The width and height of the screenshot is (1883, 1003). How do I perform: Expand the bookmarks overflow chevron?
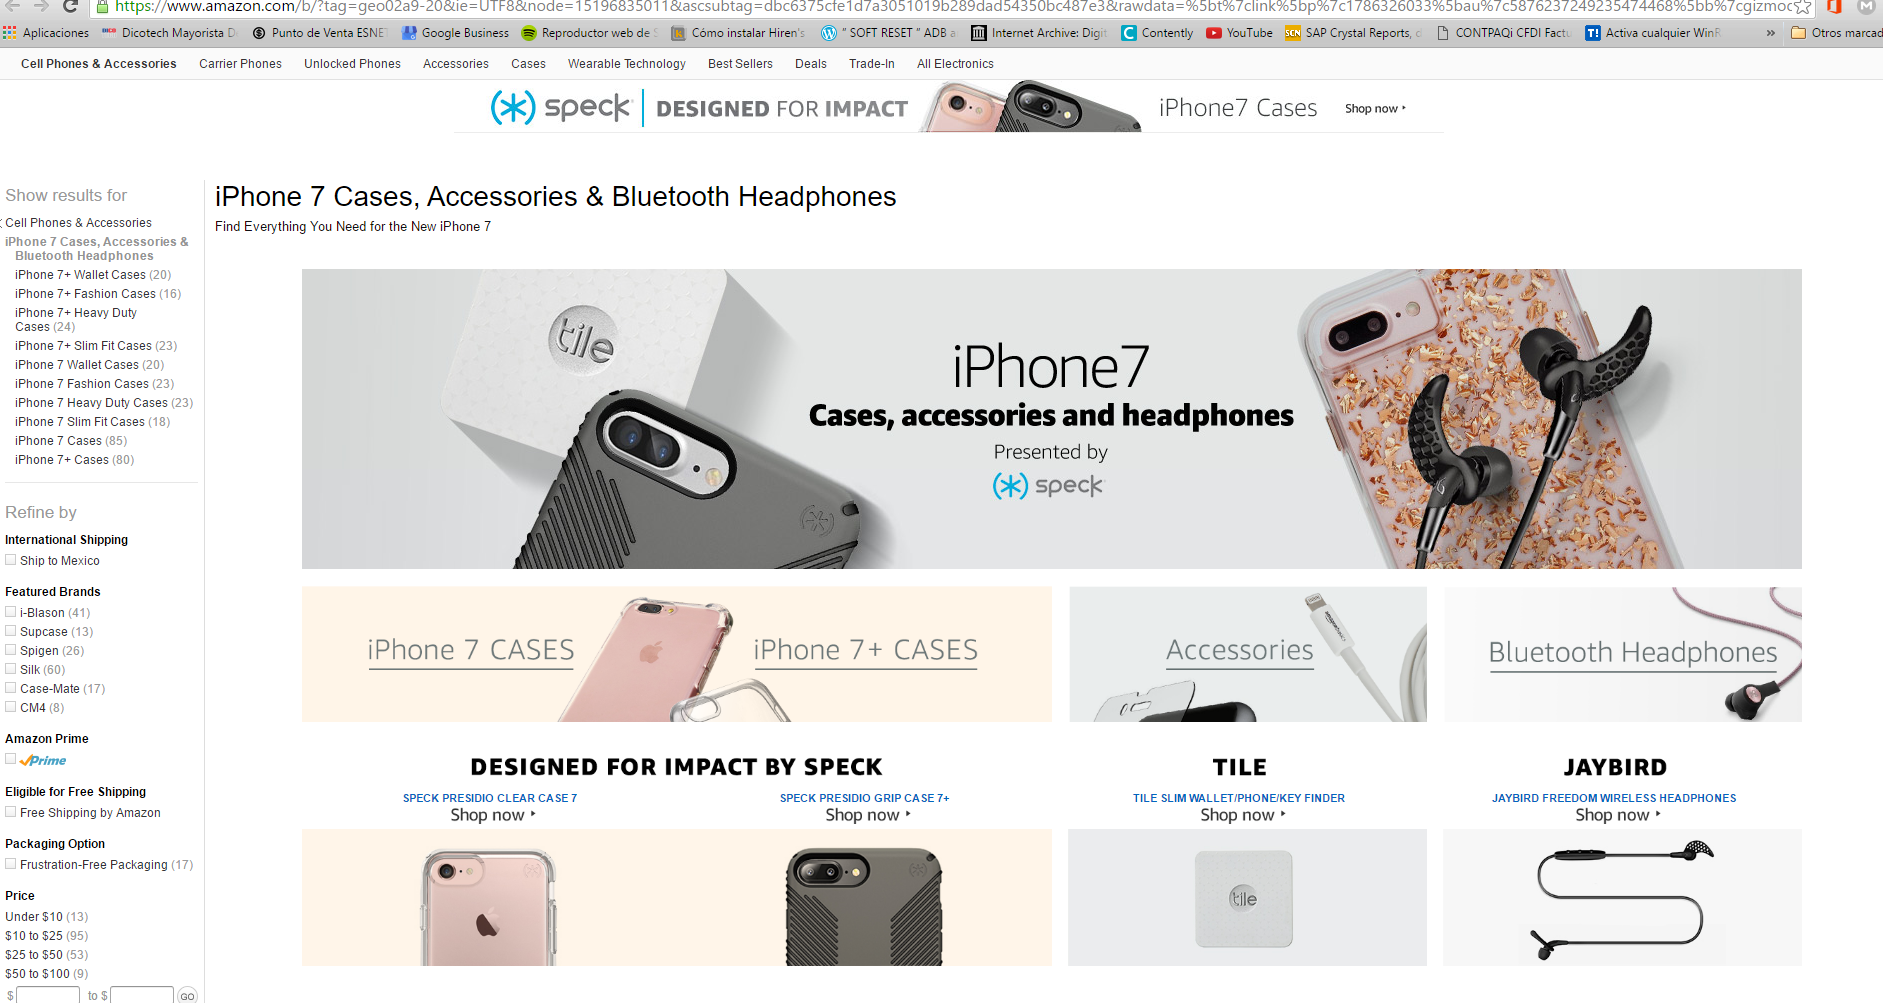click(x=1770, y=33)
